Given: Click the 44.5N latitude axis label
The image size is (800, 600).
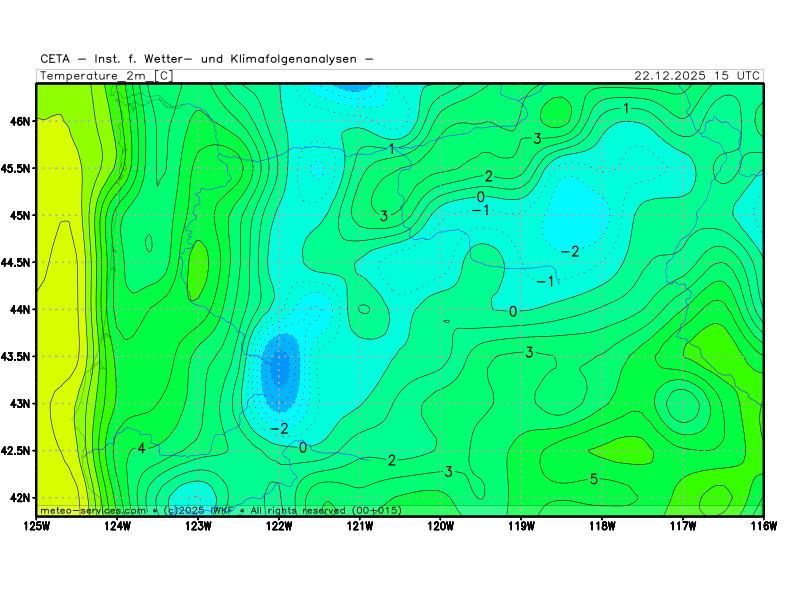Looking at the screenshot, I should (x=17, y=262).
